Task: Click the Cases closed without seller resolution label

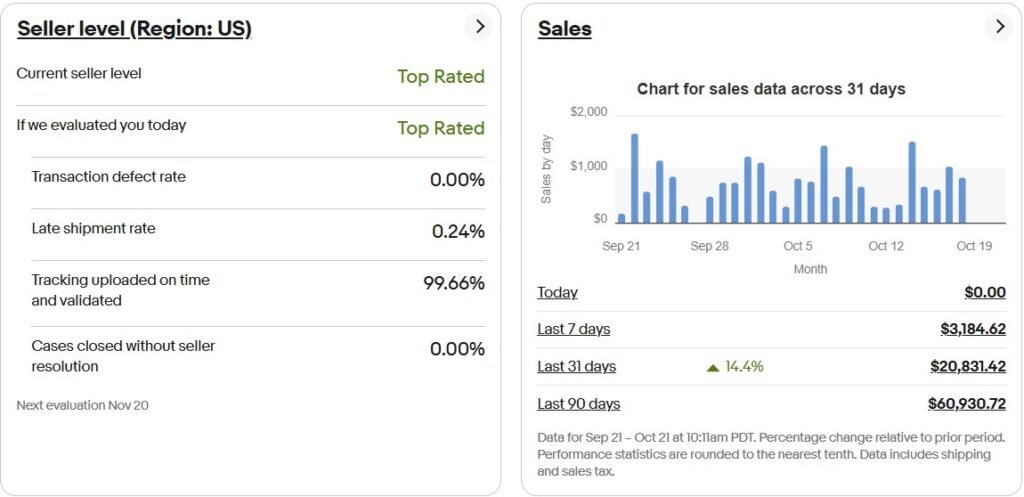Action: 123,356
